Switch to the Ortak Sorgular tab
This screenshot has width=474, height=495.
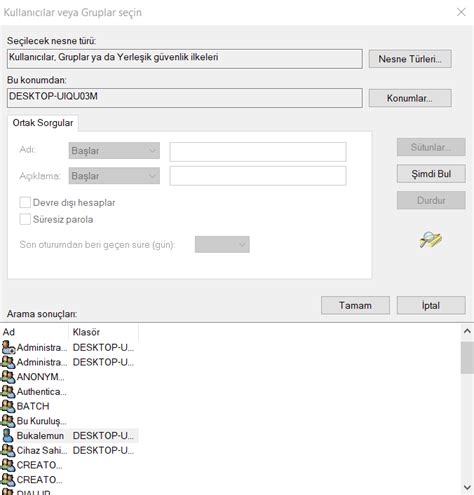point(43,123)
